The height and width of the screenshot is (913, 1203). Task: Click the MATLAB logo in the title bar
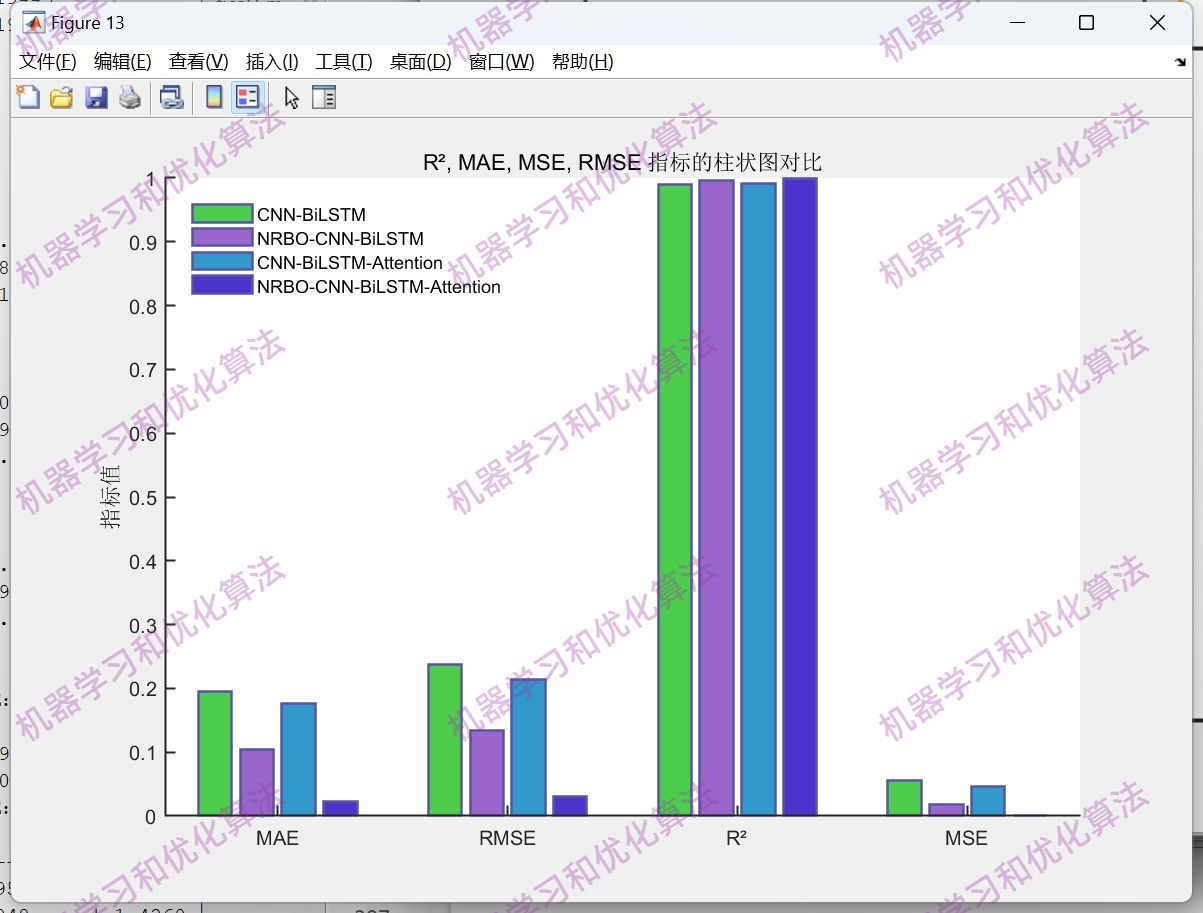[34, 23]
